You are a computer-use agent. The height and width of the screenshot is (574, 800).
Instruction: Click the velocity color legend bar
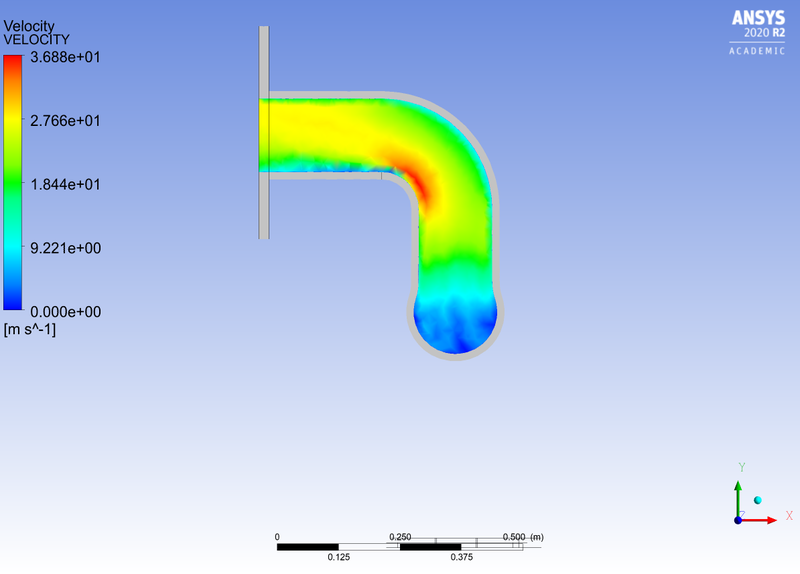[x=13, y=182]
